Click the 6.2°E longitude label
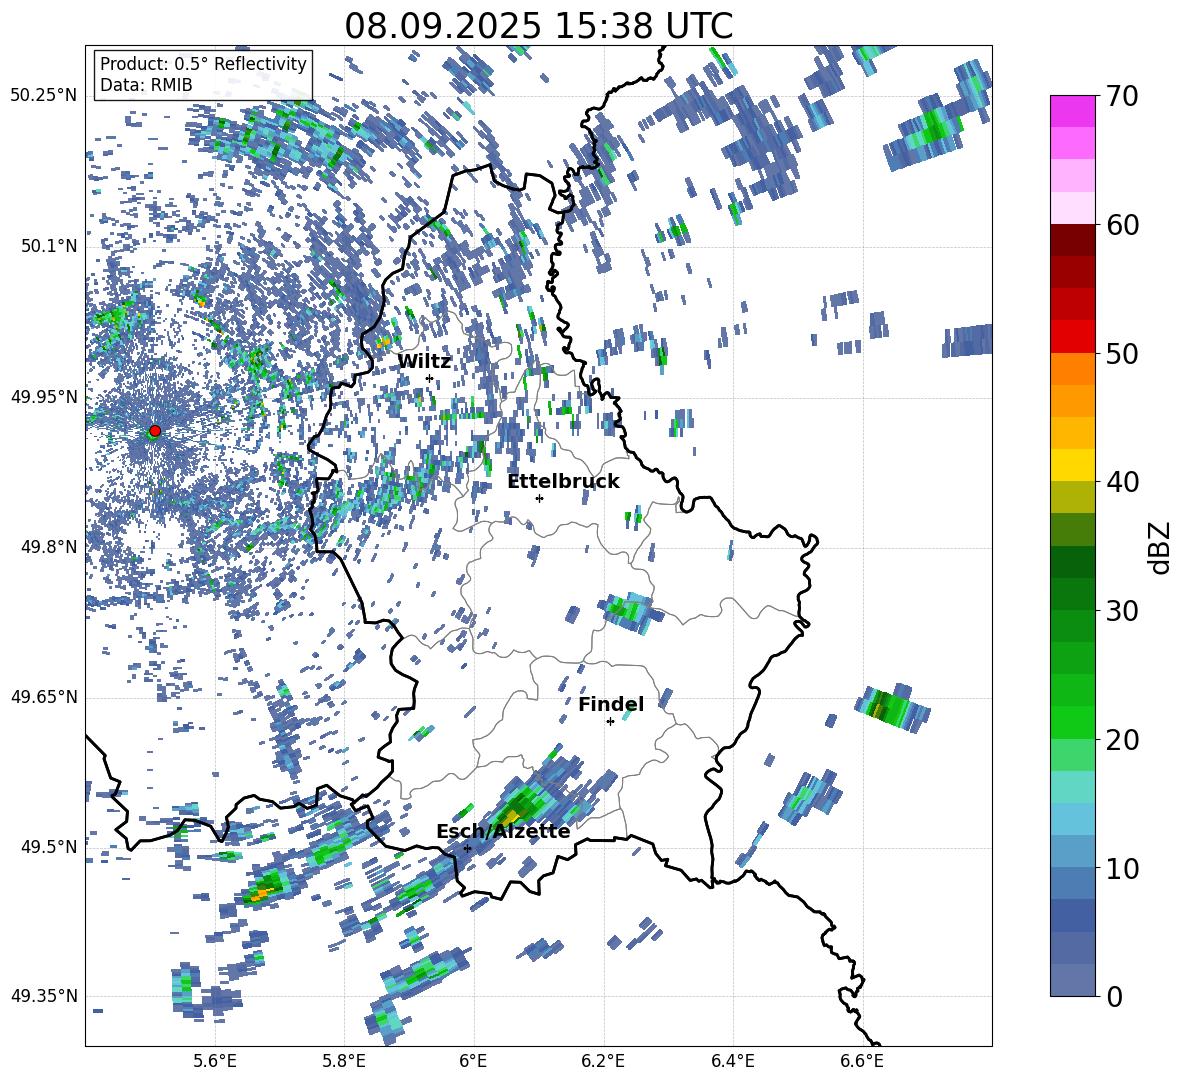This screenshot has width=1184, height=1081. tap(603, 1061)
